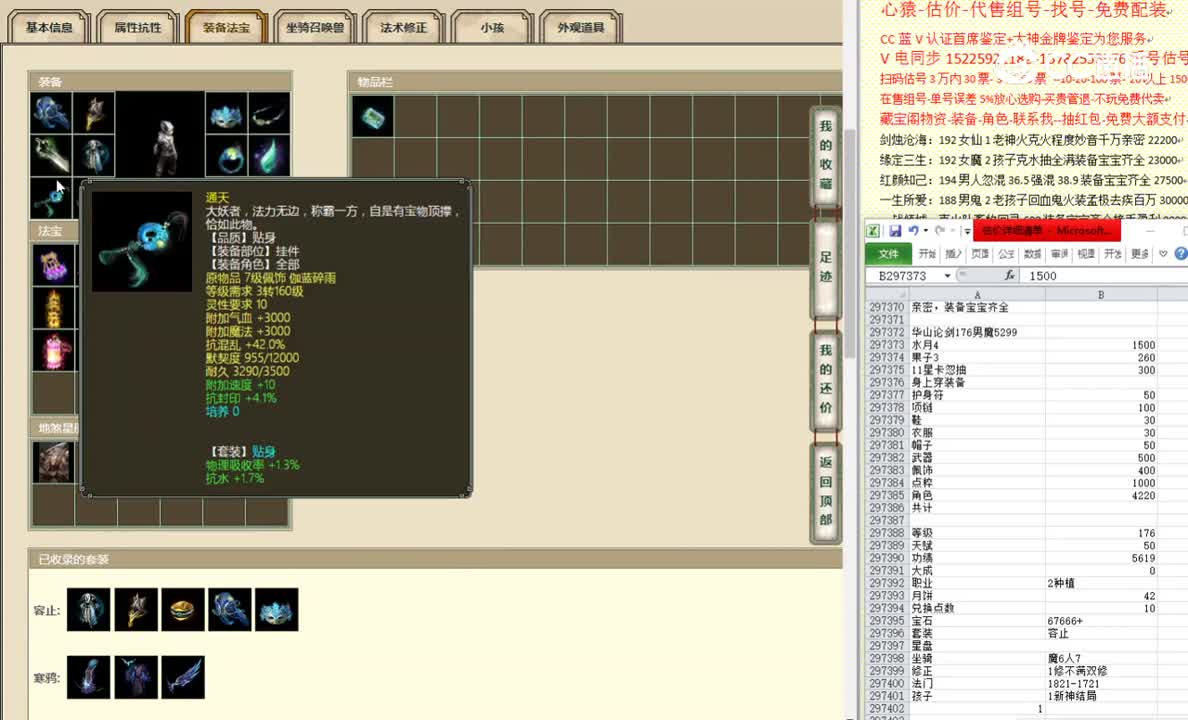Viewport: 1188px width, 720px height.
Task: Open the 文件 tab in Excel
Action: pyautogui.click(x=888, y=253)
